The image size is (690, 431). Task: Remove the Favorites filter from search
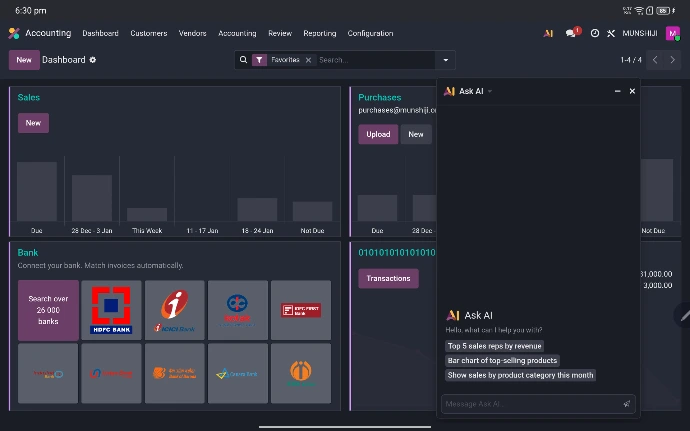[x=308, y=60]
